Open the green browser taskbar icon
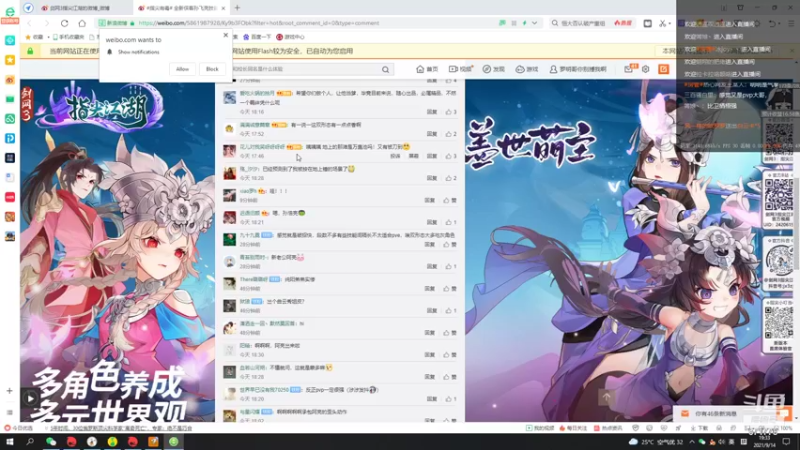Image resolution: width=800 pixels, height=450 pixels. [173, 441]
